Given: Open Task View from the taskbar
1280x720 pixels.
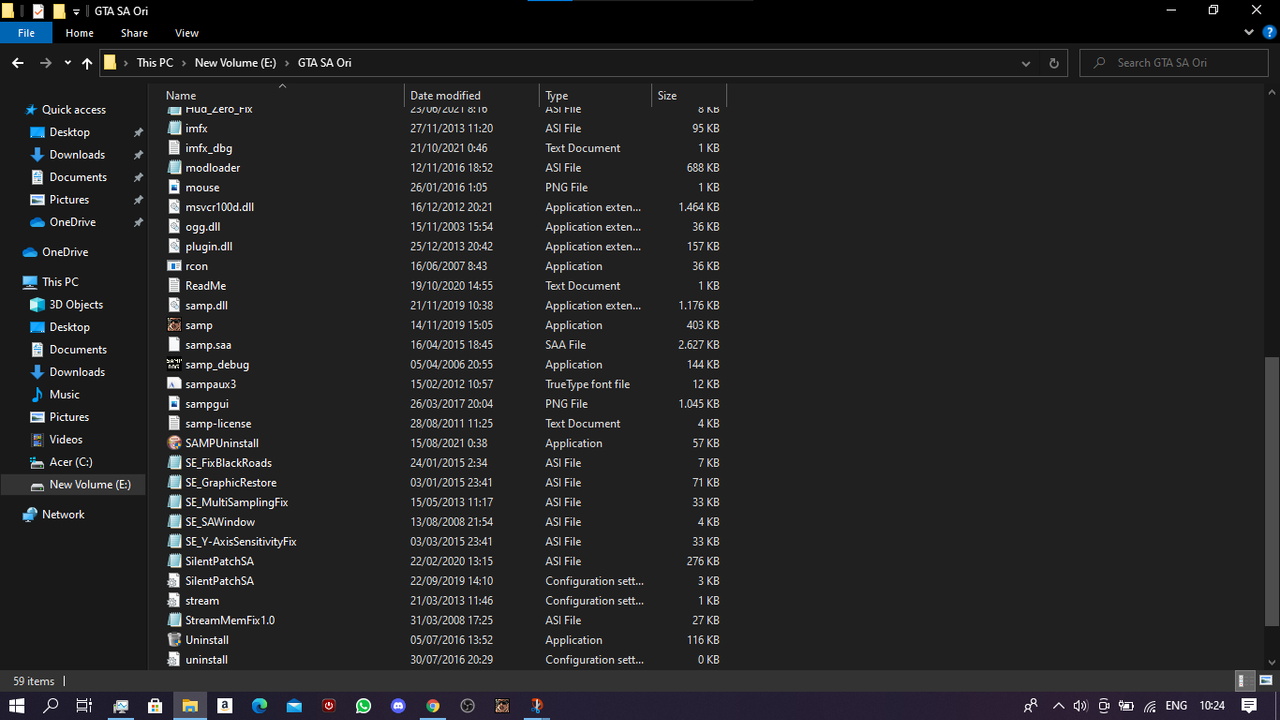Looking at the screenshot, I should (85, 705).
